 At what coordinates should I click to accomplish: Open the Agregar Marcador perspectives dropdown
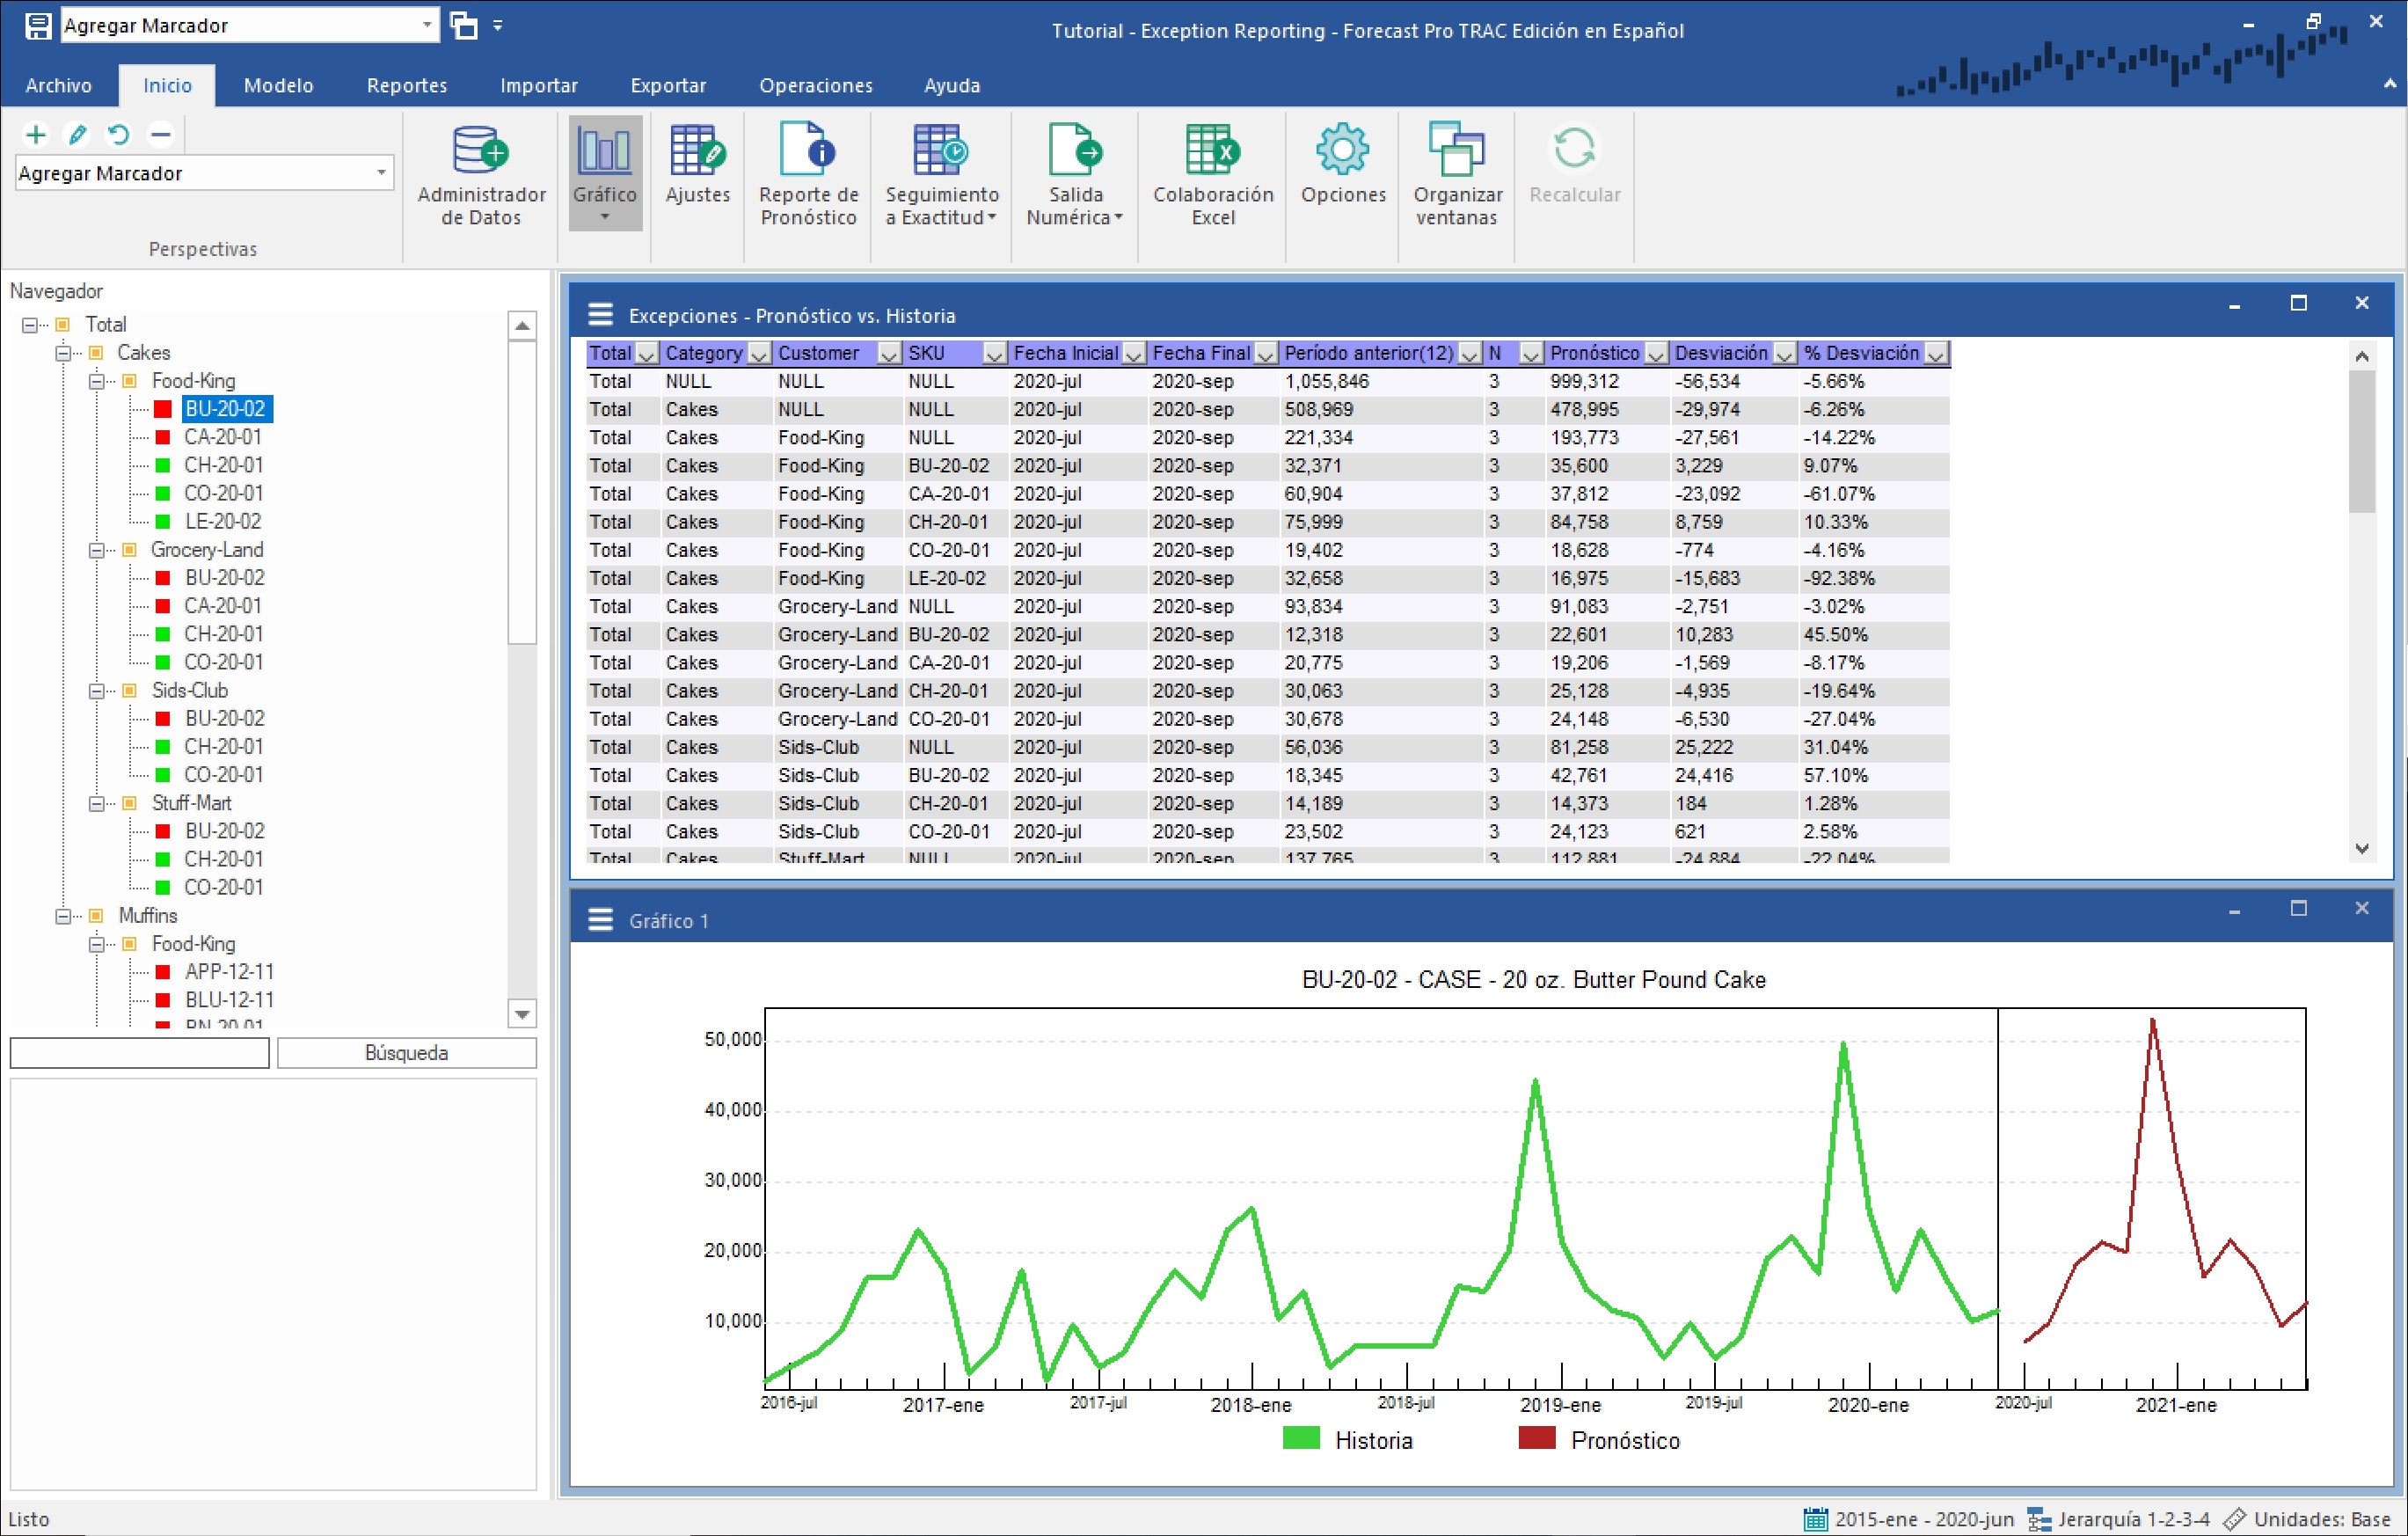coord(381,173)
